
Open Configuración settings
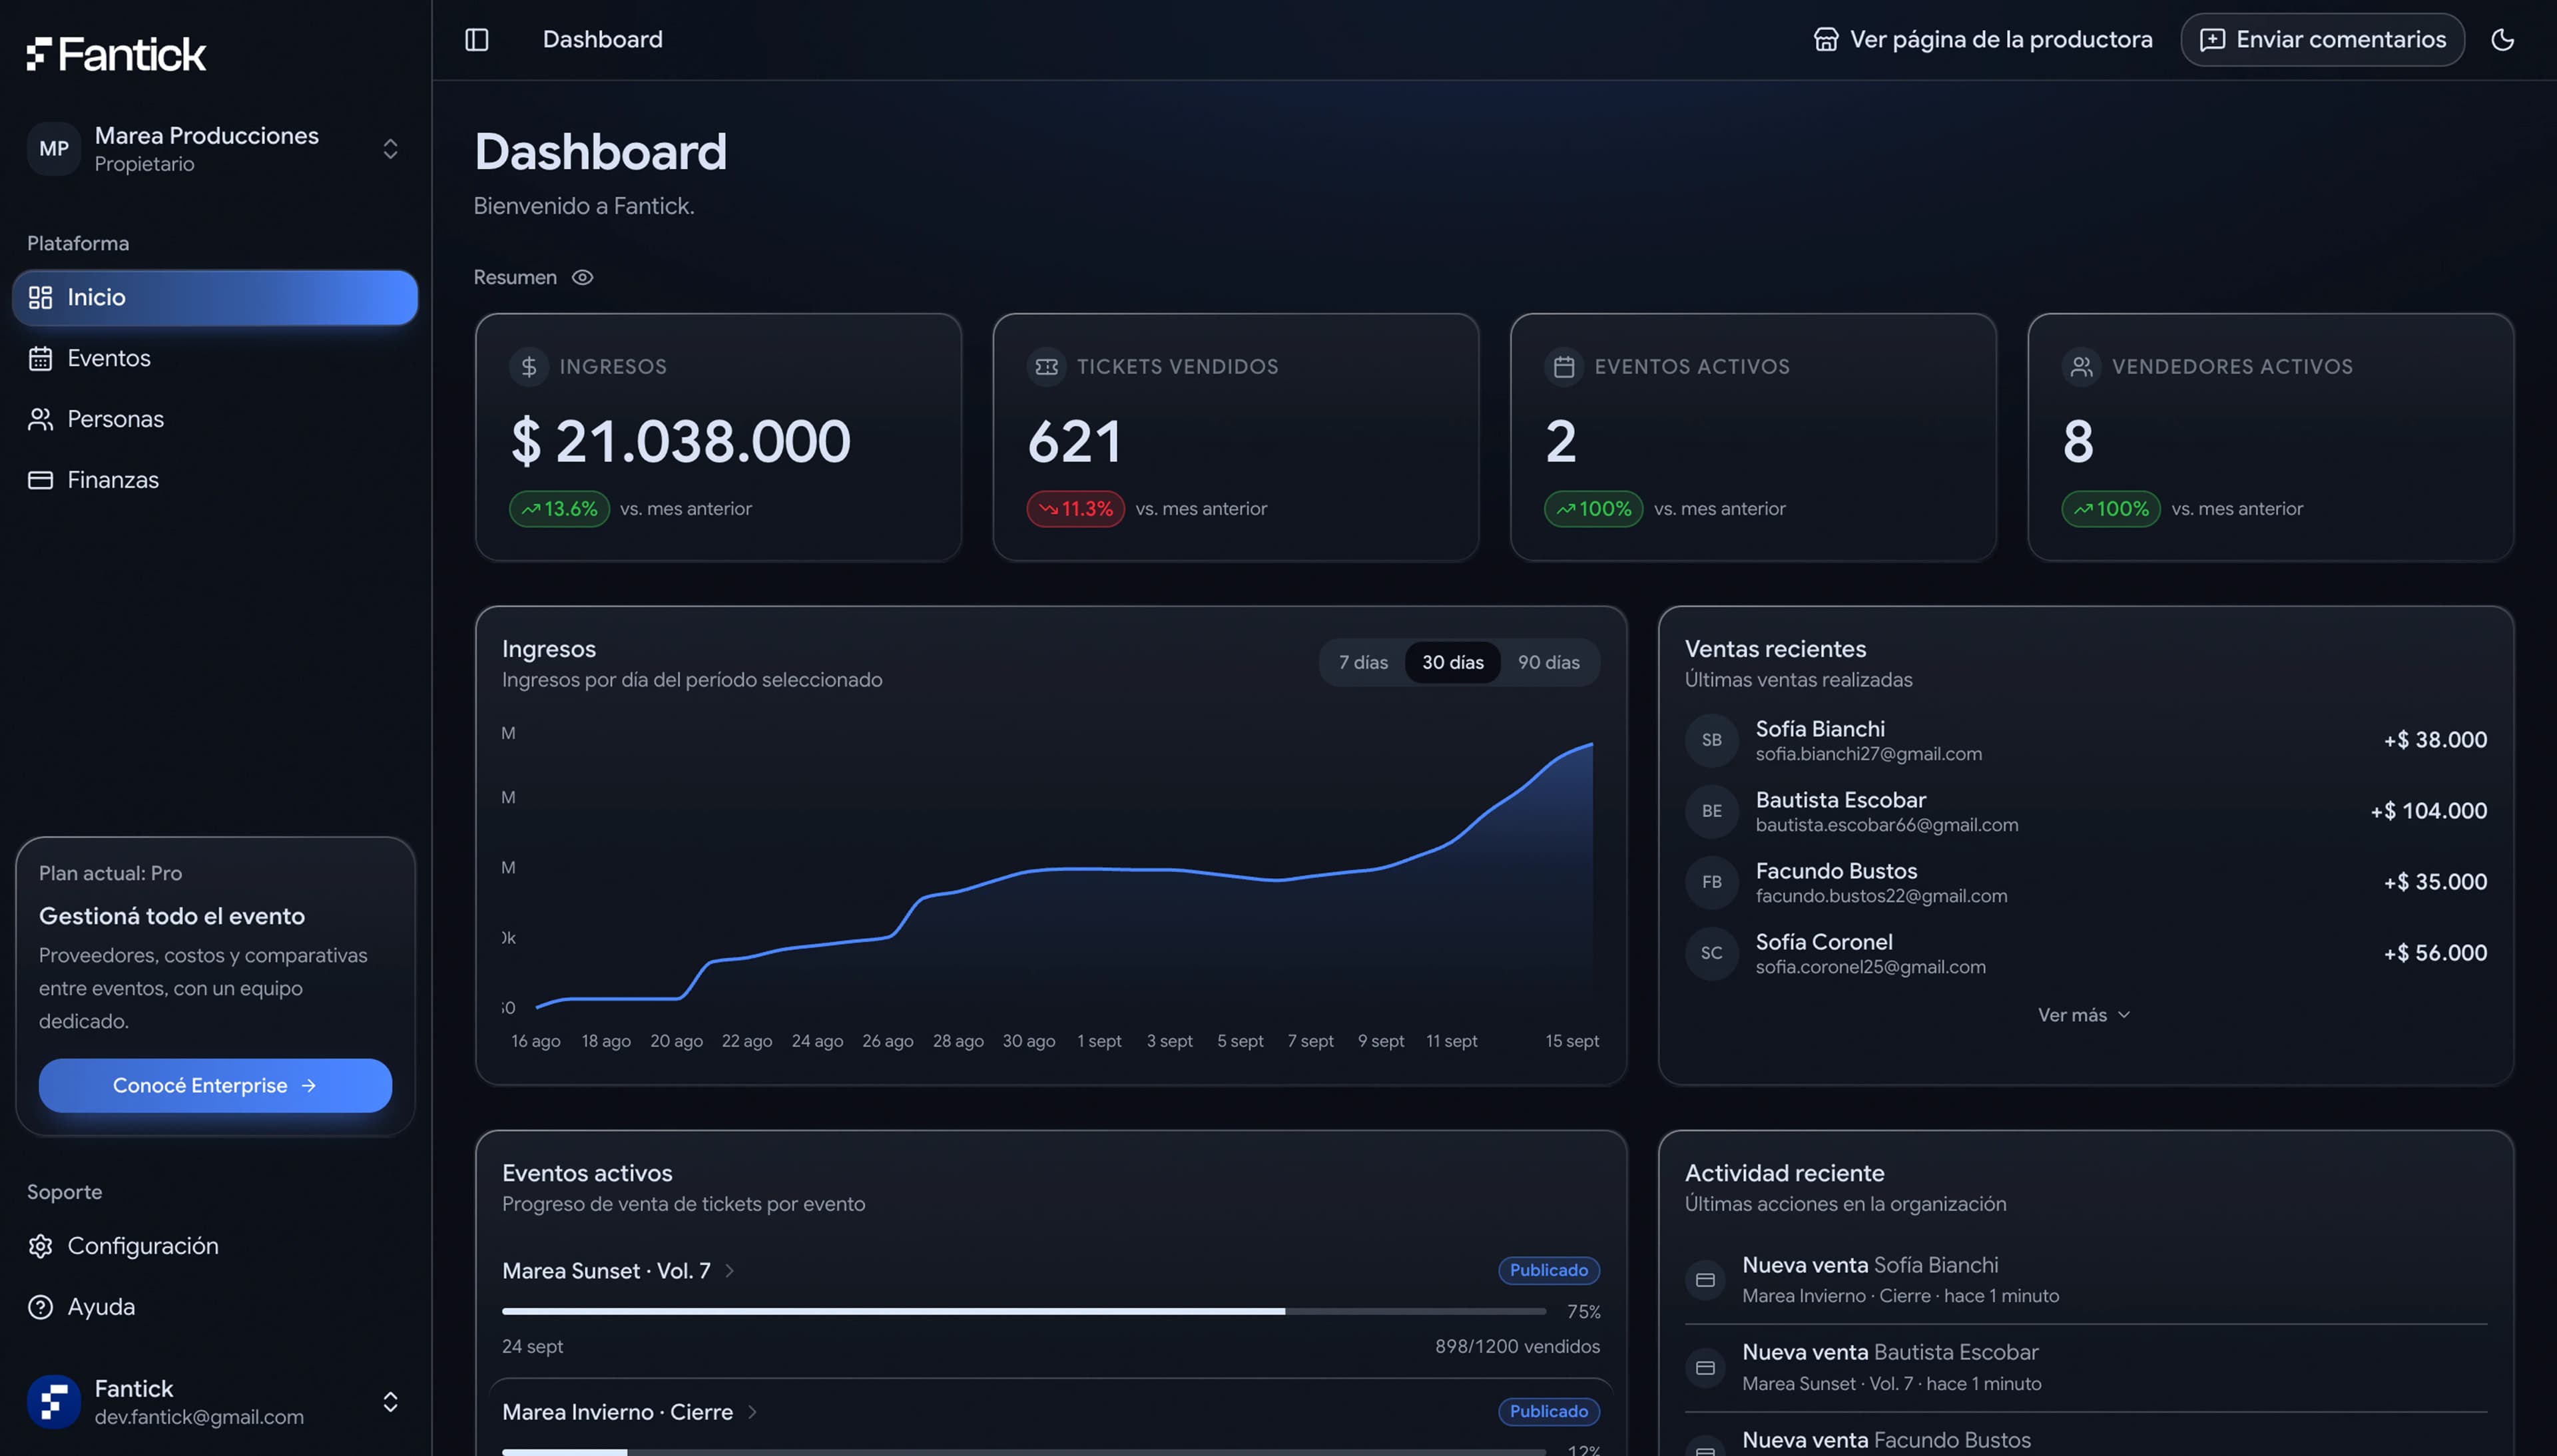coord(215,1247)
